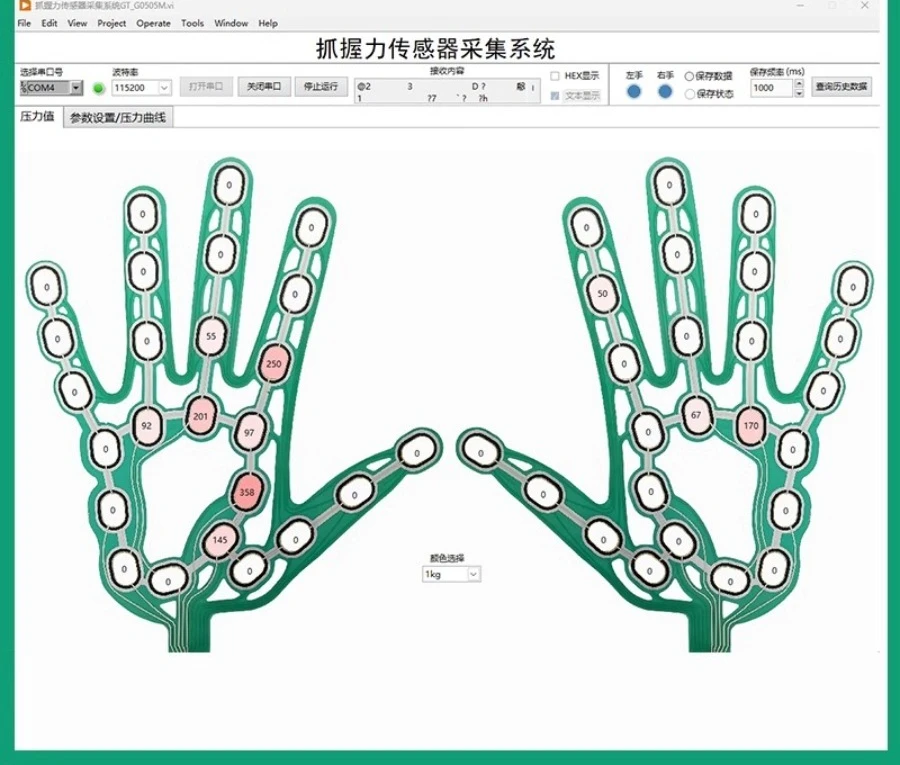Viewport: 900px width, 765px height.
Task: Switch to the 参数设置/压力曲线 tab
Action: tap(118, 118)
